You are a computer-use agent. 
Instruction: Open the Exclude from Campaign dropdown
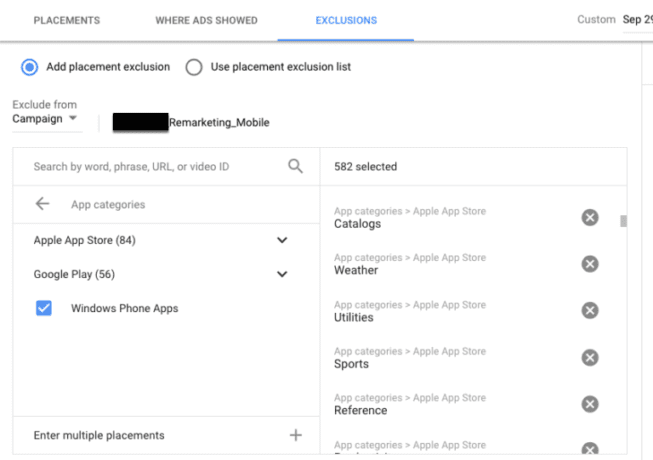point(46,120)
